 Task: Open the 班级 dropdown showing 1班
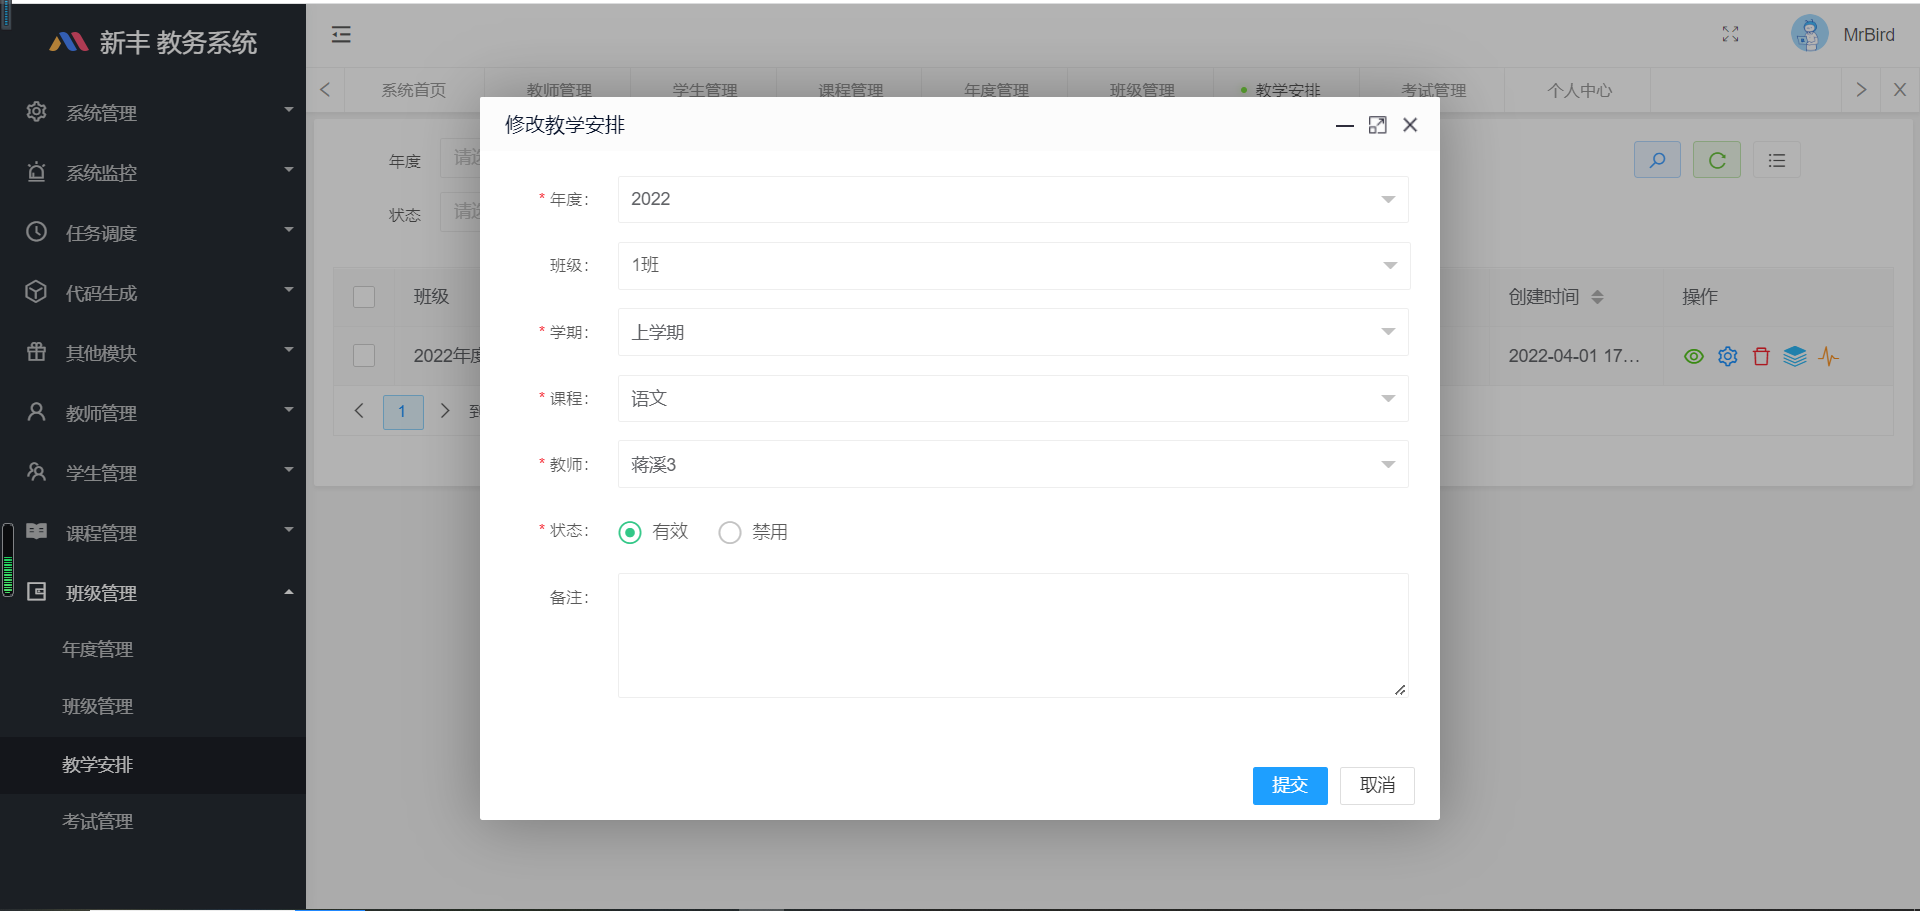point(1013,265)
